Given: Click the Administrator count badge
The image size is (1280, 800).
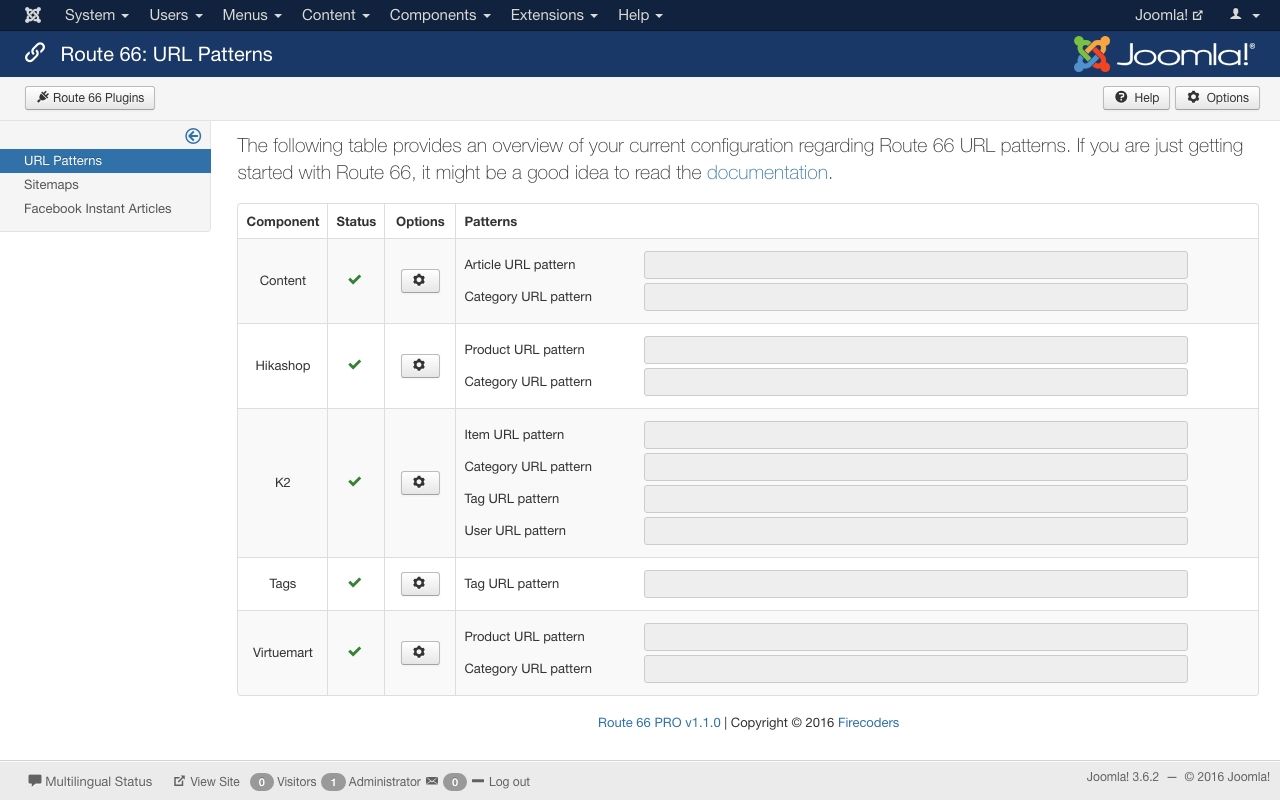Looking at the screenshot, I should (x=333, y=782).
